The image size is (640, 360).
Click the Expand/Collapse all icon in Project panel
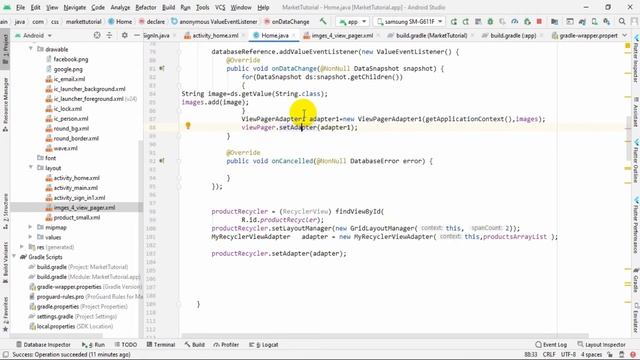[x=109, y=36]
